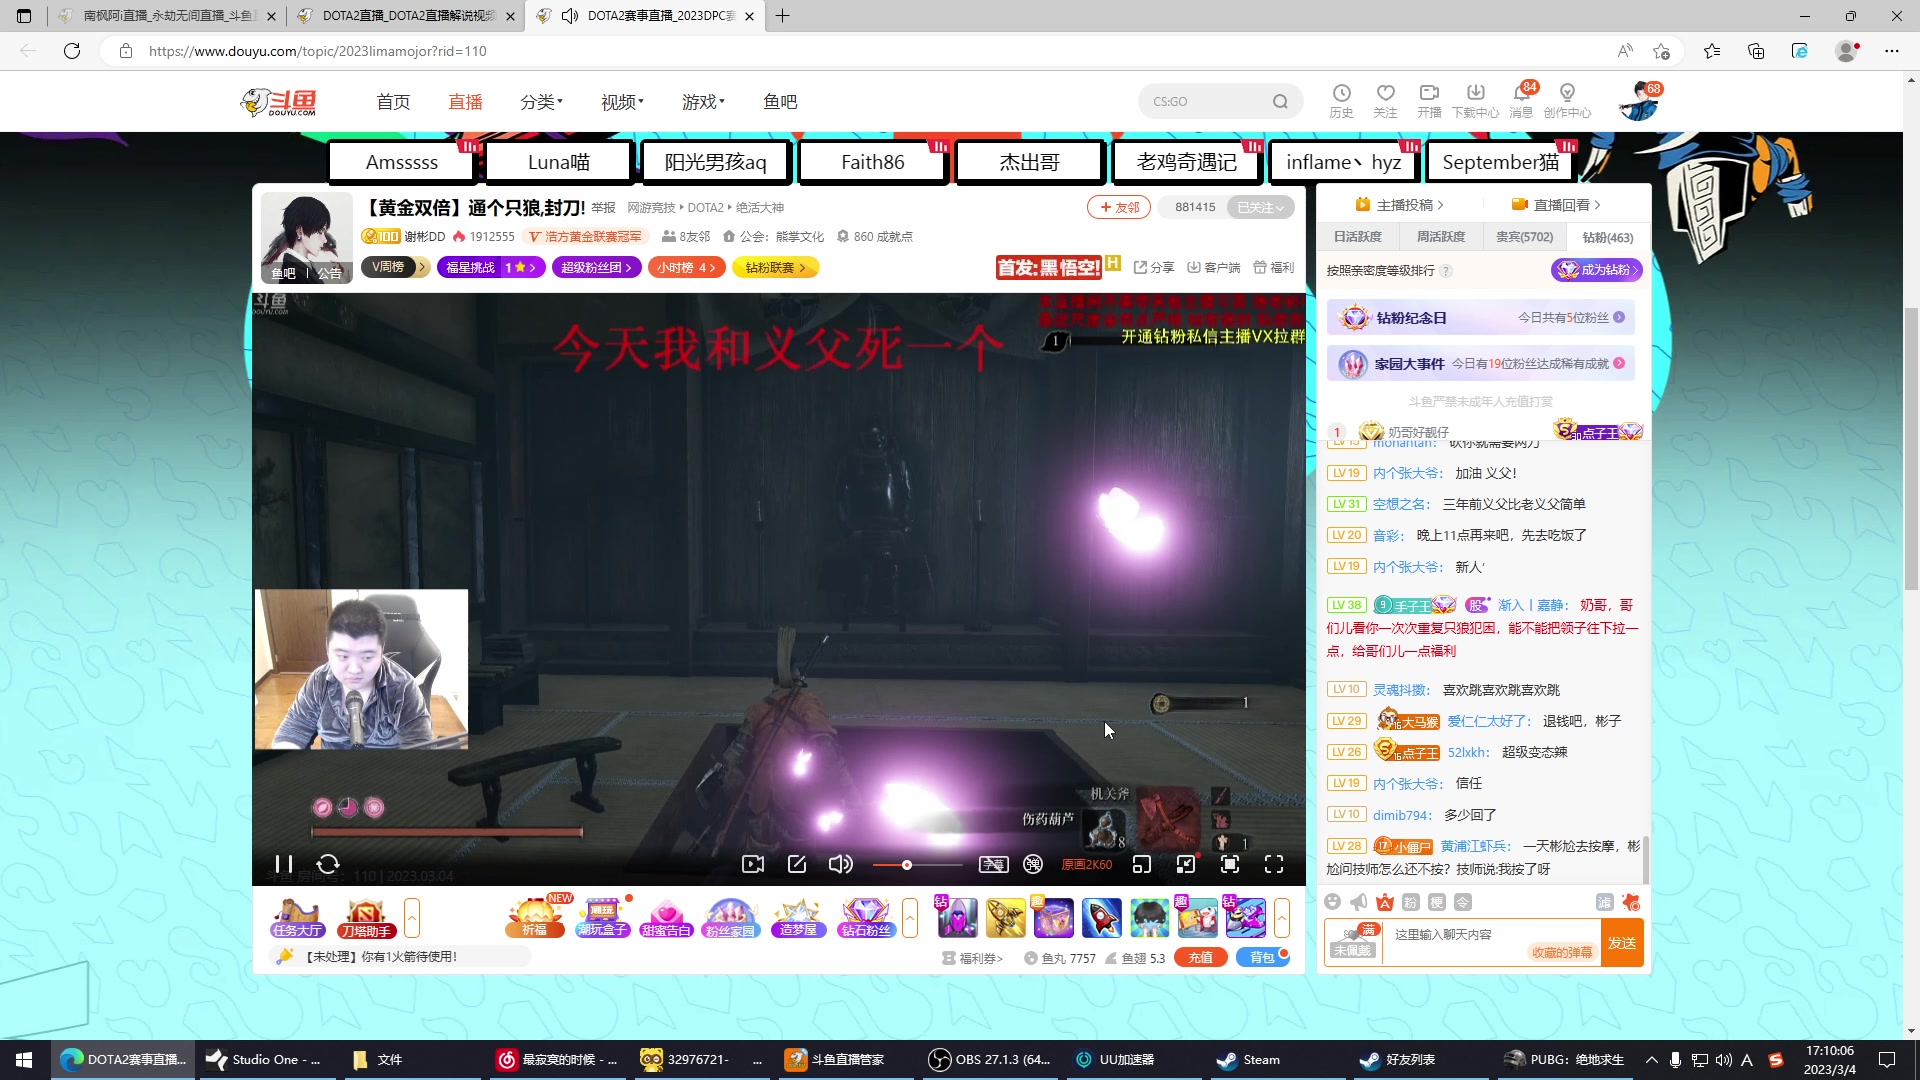
Task: Toggle danmaku bullet comments off
Action: coord(1034,864)
